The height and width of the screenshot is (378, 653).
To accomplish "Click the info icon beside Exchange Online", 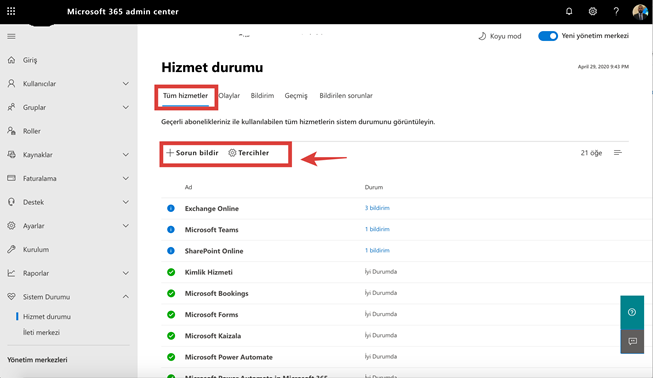I will coord(171,208).
